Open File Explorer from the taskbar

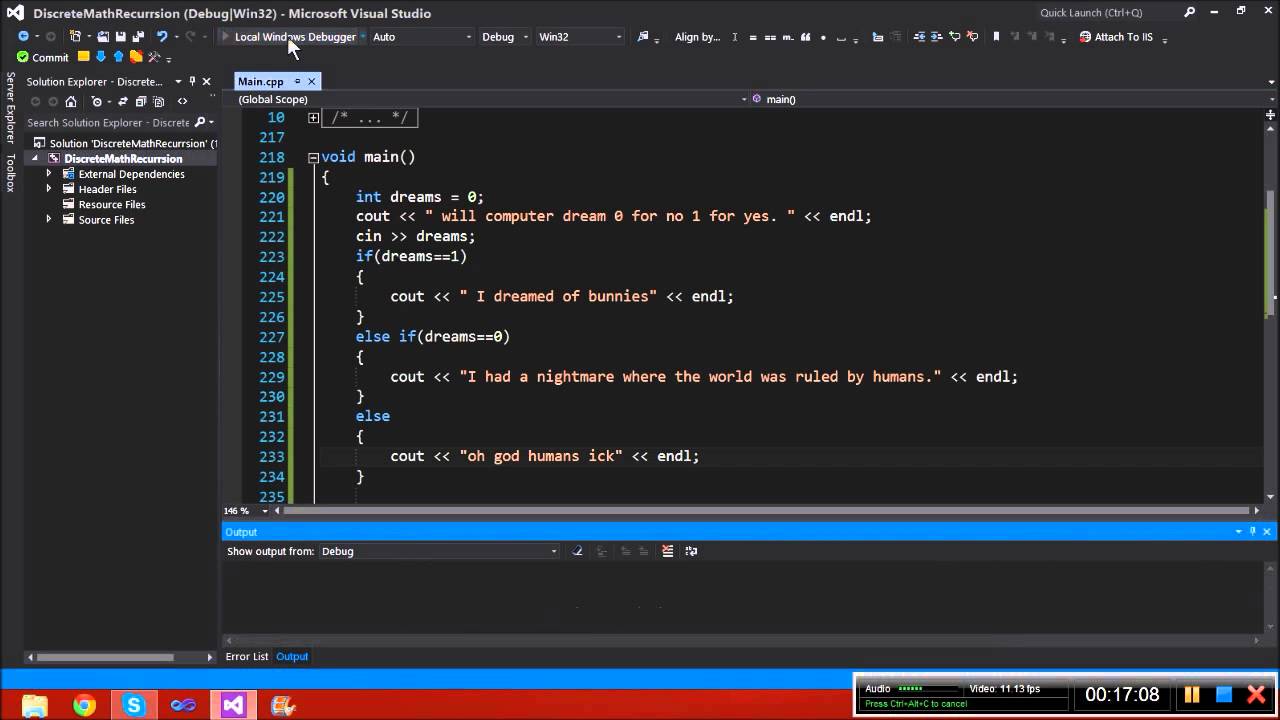click(x=35, y=705)
